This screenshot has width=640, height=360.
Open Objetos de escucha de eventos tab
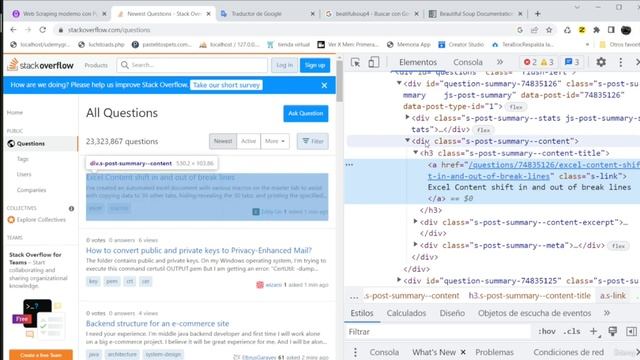534,313
